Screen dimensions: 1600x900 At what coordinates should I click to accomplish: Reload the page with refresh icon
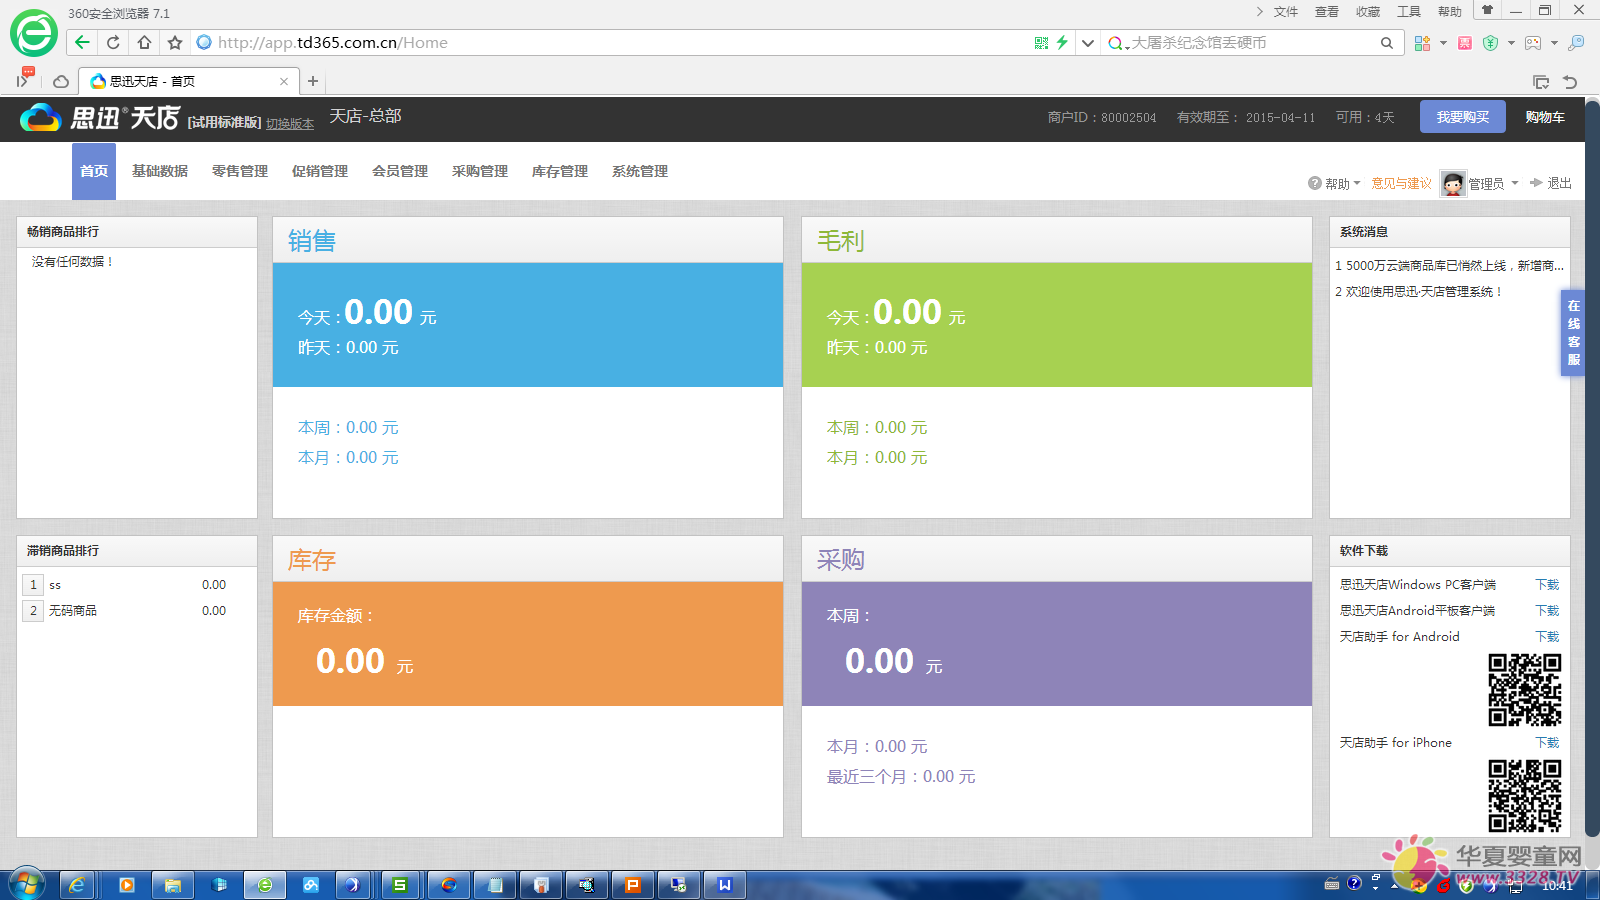pyautogui.click(x=113, y=42)
